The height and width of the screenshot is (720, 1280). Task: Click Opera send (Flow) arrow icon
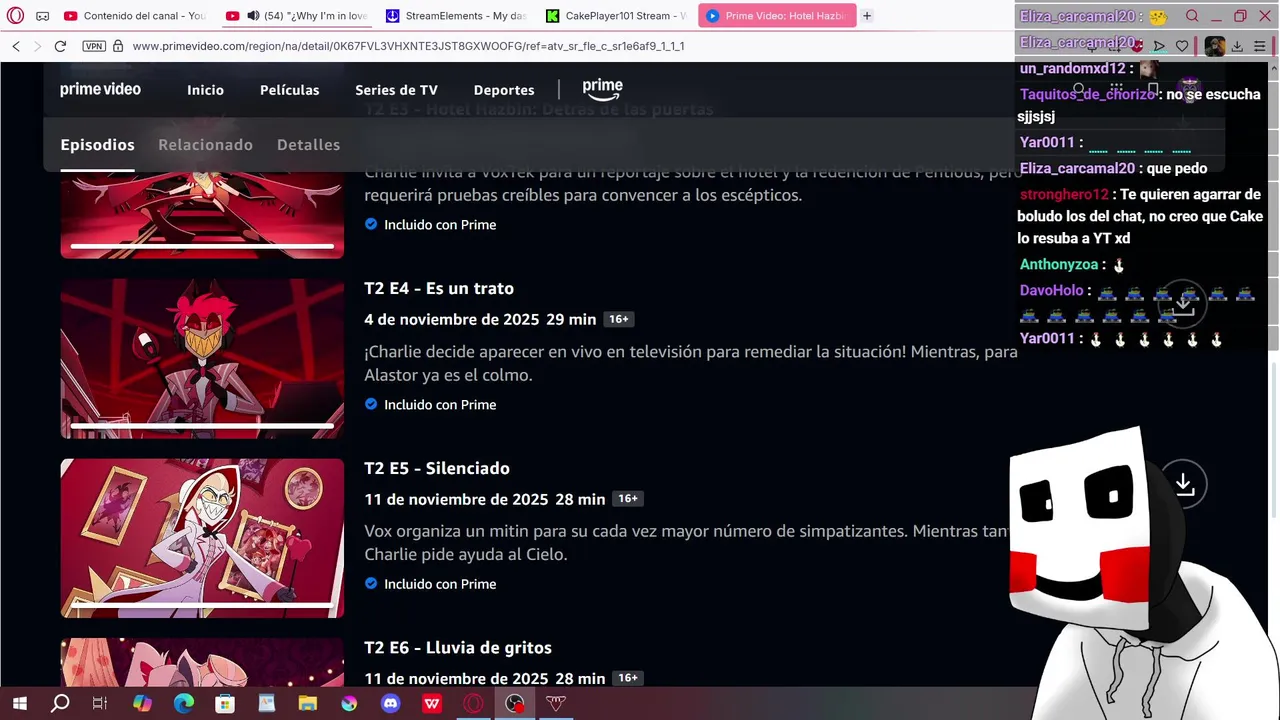click(1159, 46)
